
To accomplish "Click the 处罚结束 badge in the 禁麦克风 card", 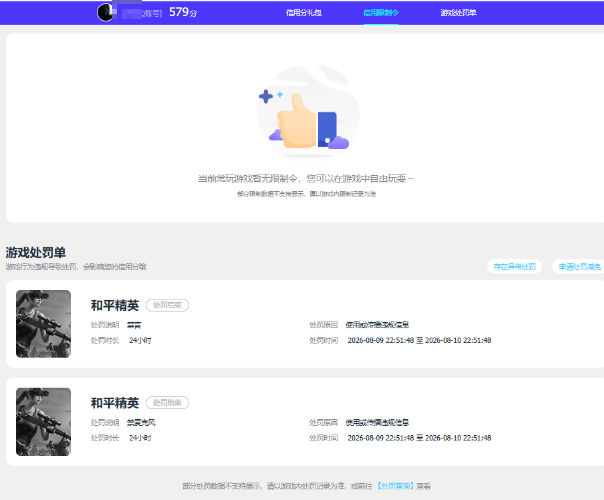I will [x=167, y=403].
